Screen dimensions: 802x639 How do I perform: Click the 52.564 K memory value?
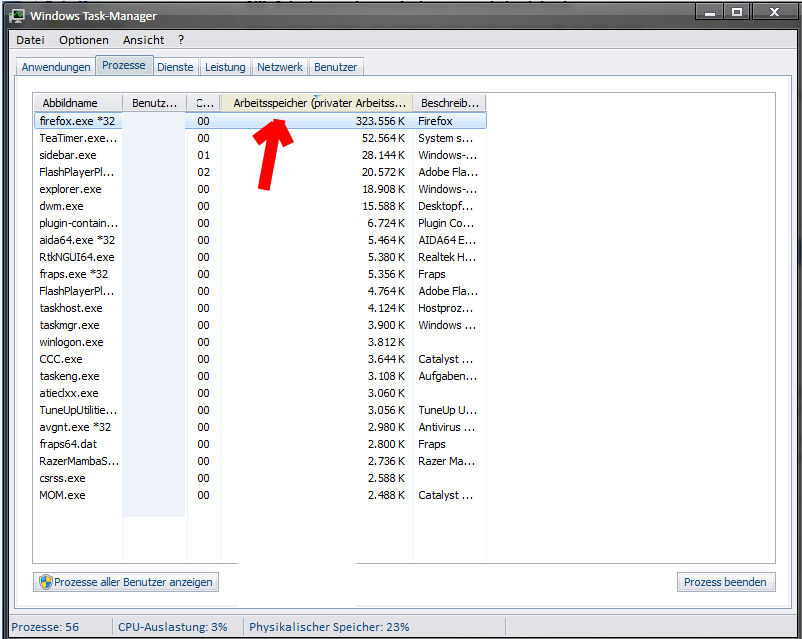383,138
